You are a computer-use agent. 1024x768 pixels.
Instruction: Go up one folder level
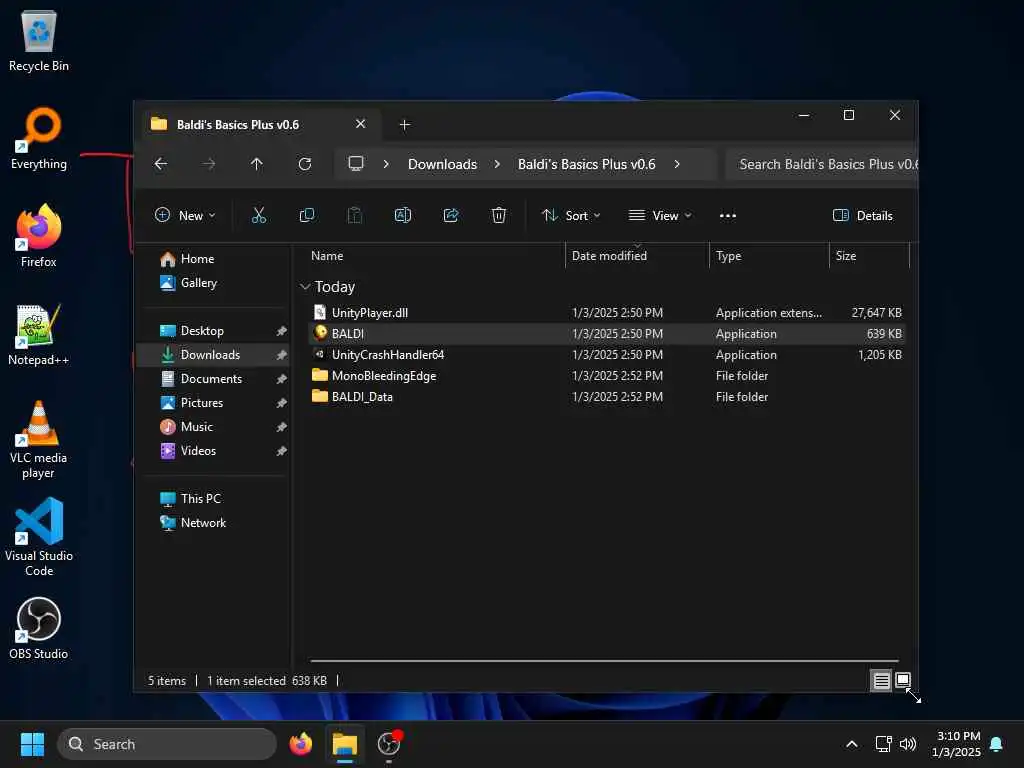tap(257, 164)
